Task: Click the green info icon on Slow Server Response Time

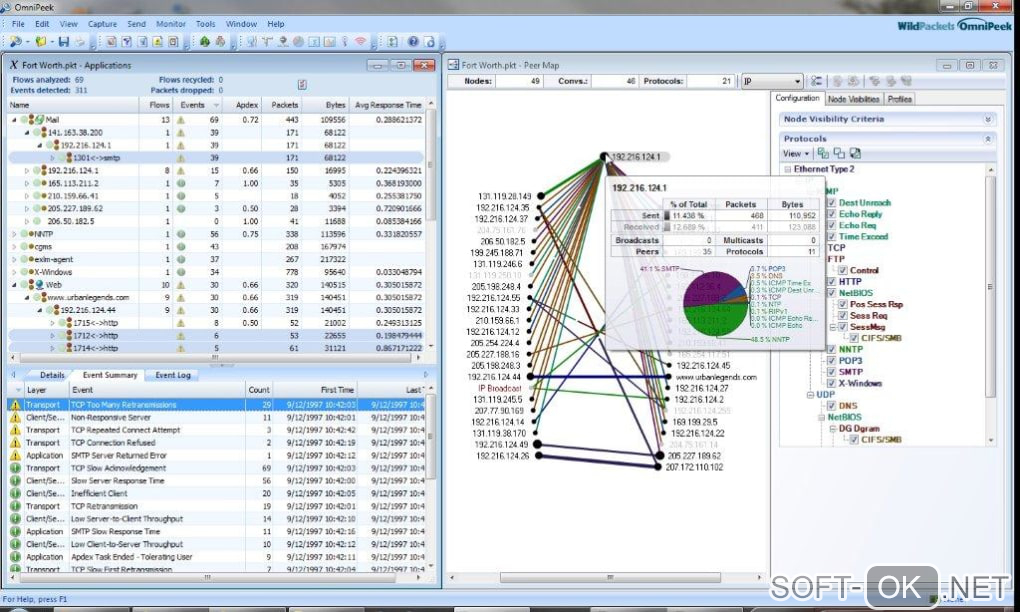Action: click(16, 481)
